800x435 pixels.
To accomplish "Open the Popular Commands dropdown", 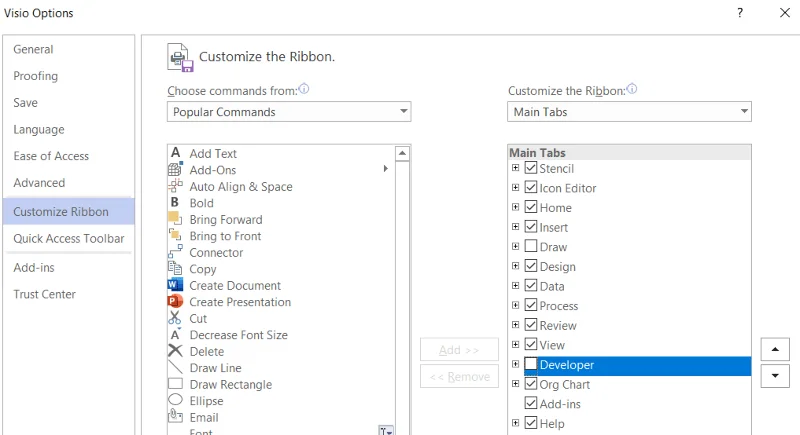I will 289,112.
